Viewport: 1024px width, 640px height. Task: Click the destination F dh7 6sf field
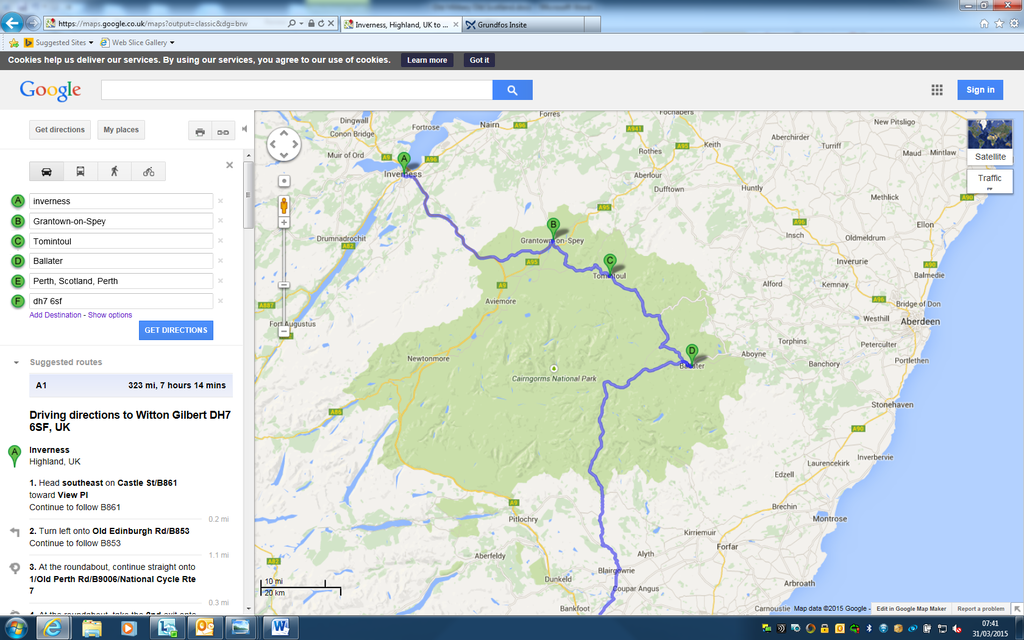pyautogui.click(x=121, y=301)
